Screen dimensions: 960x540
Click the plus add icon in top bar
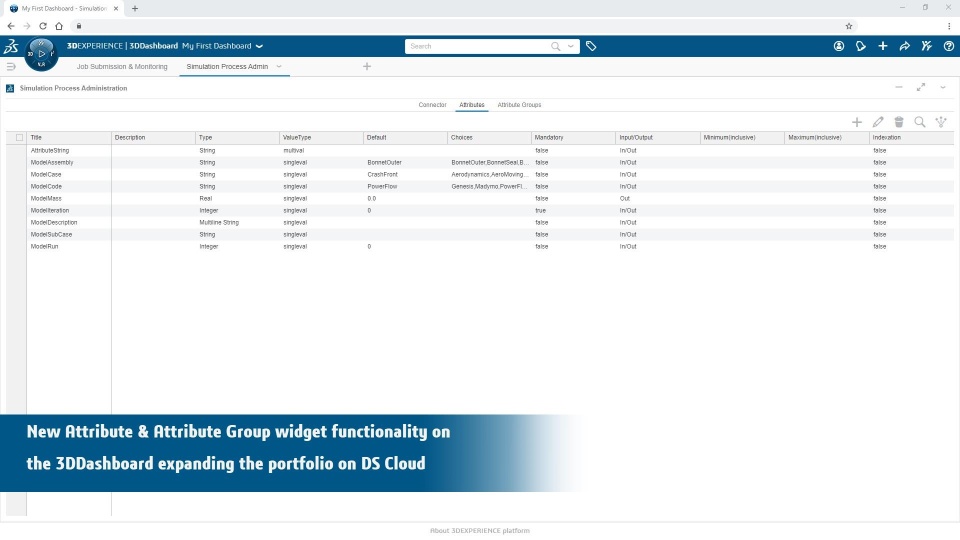click(x=883, y=46)
